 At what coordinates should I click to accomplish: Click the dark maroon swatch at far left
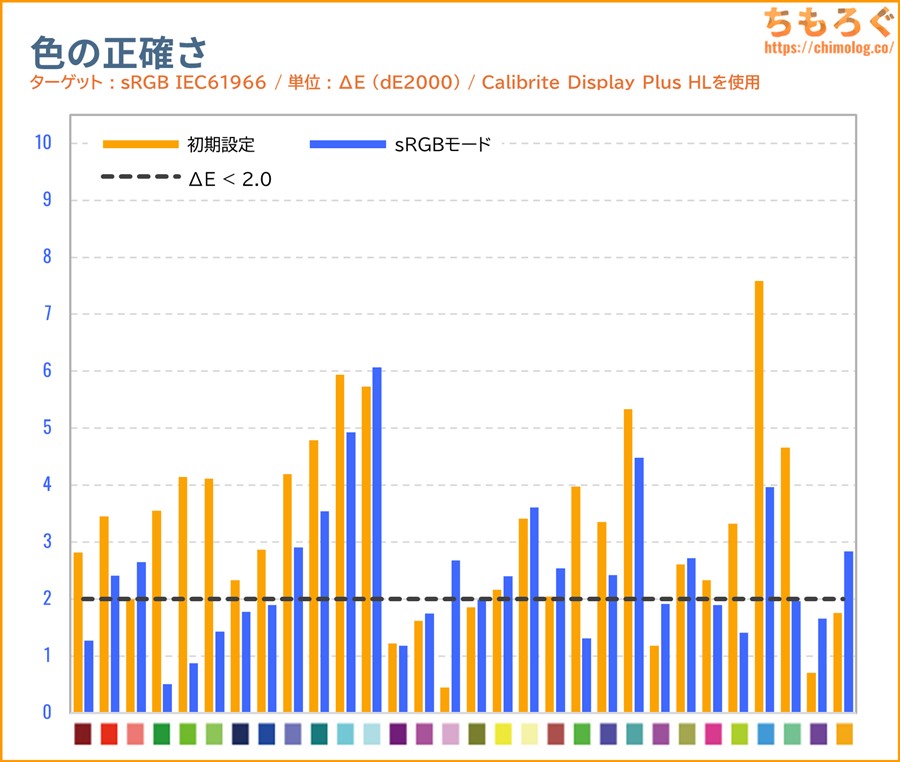click(x=83, y=735)
